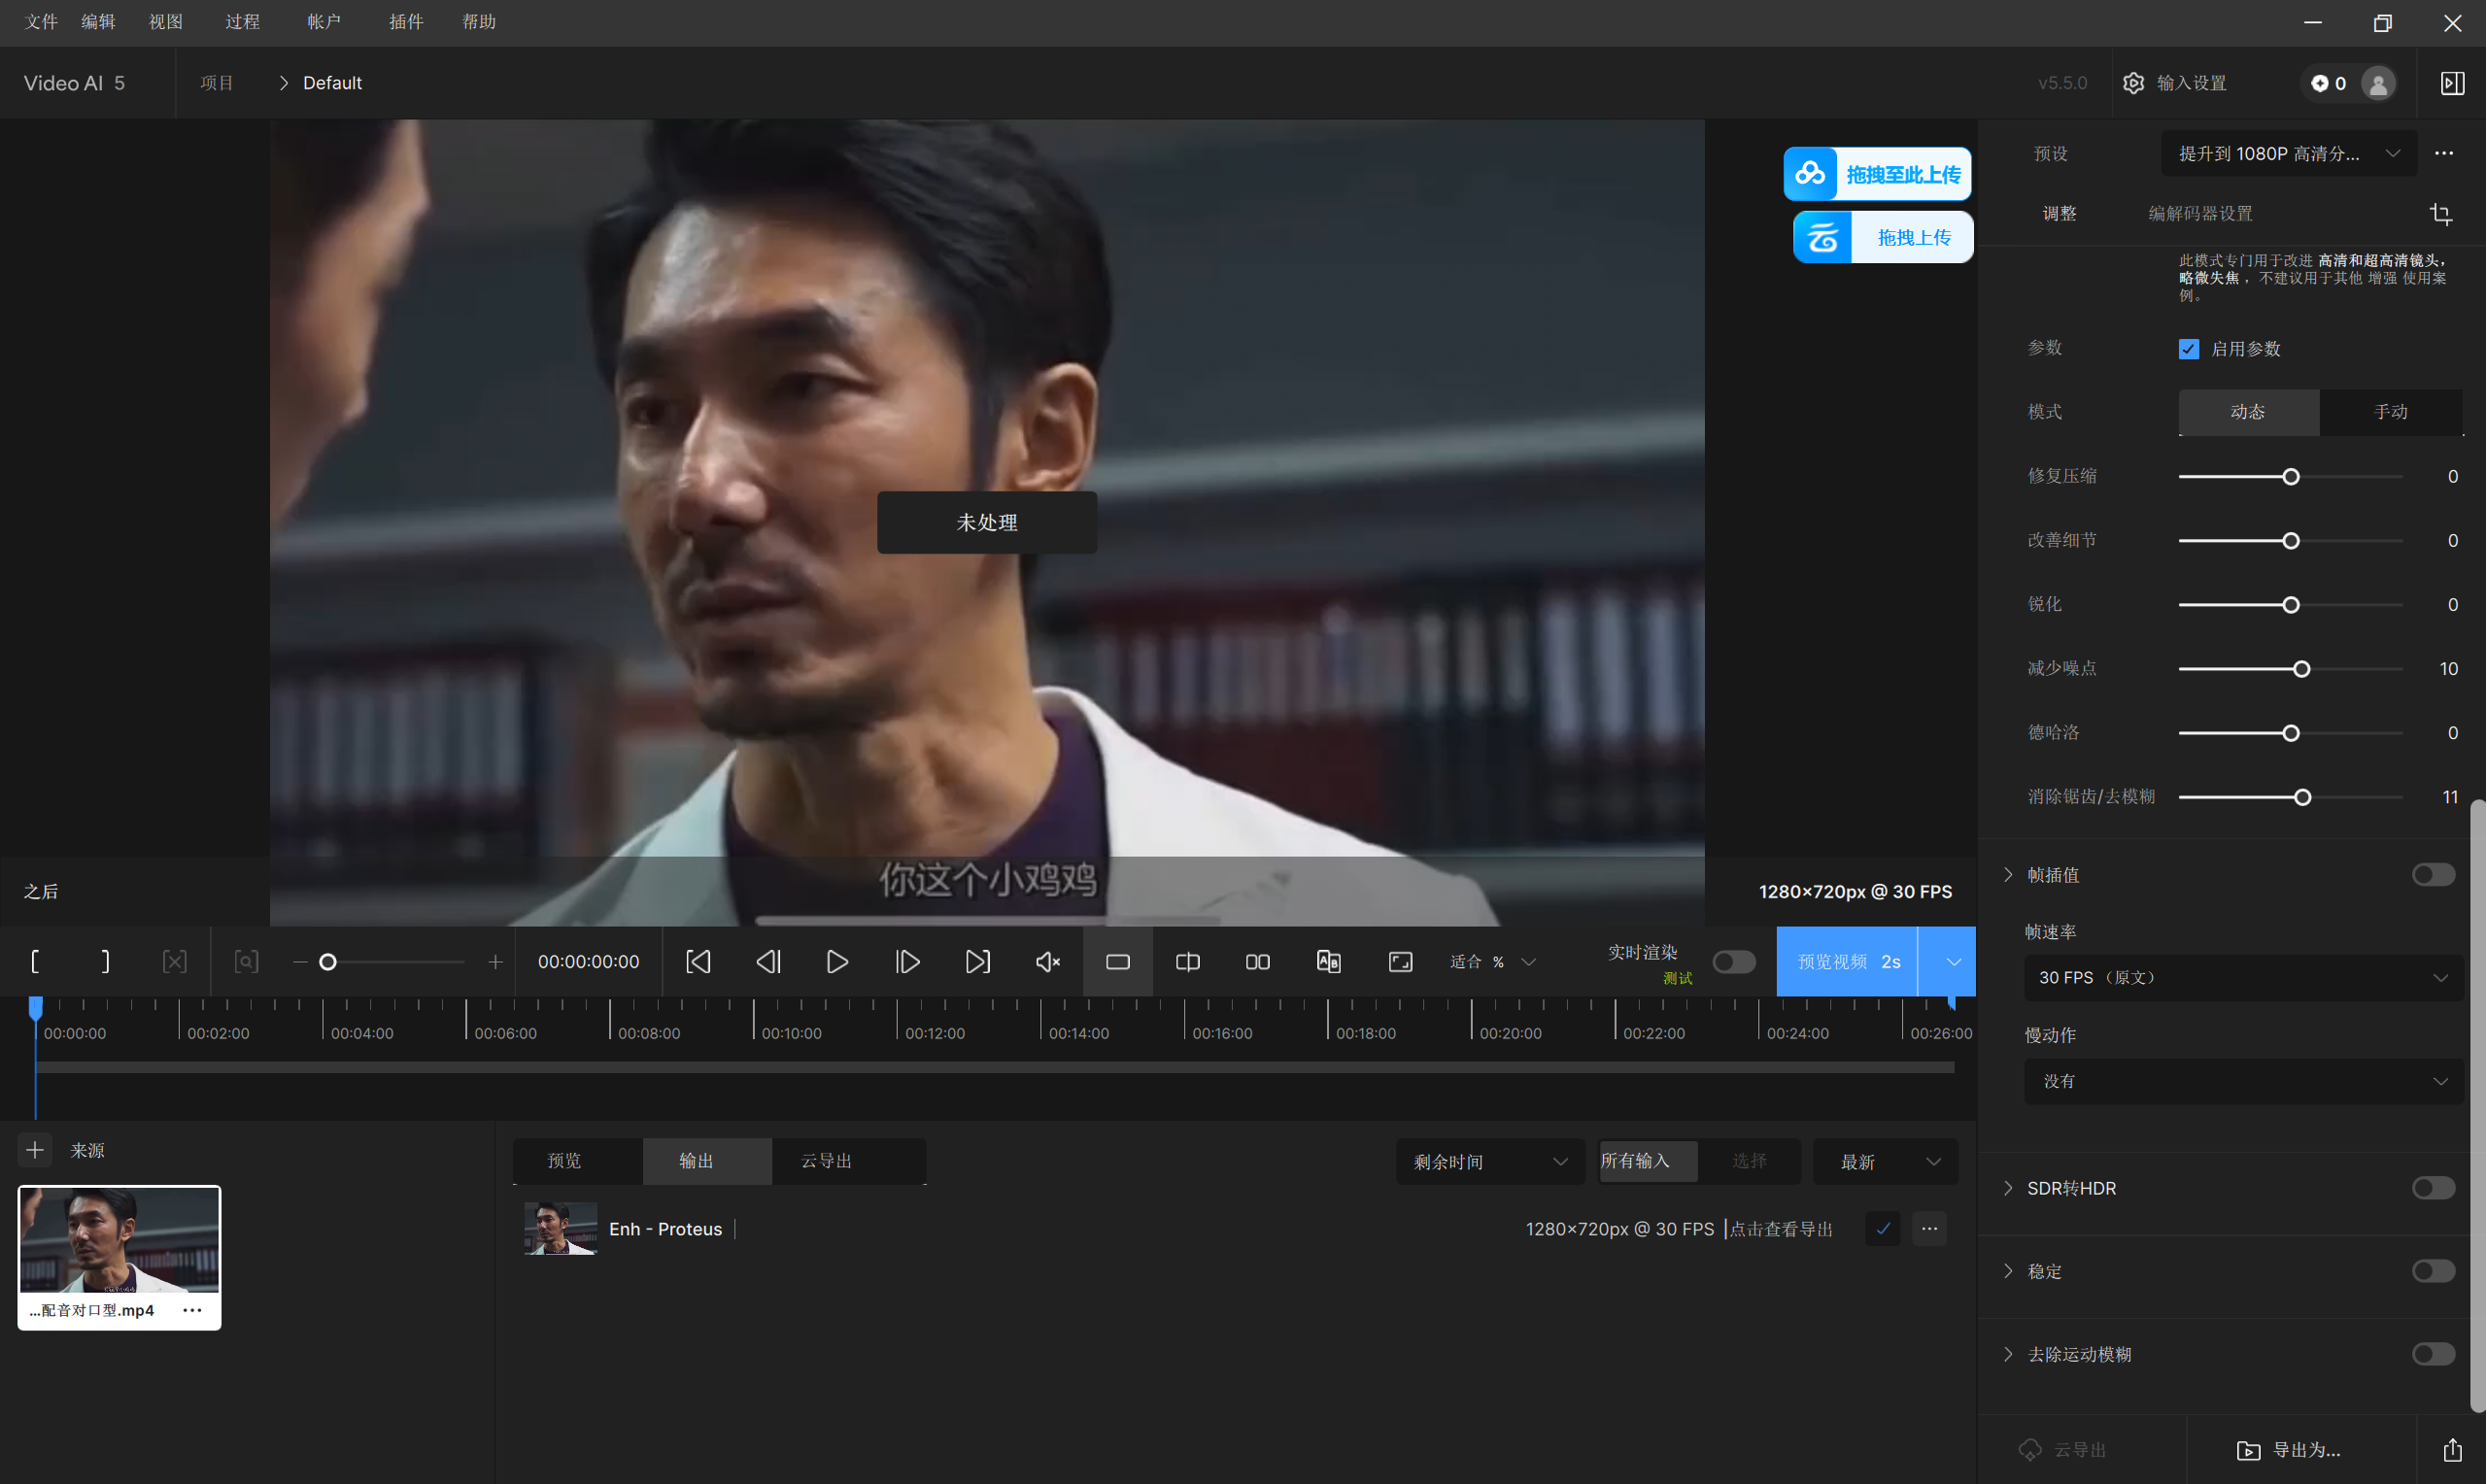Image resolution: width=2486 pixels, height=1484 pixels.
Task: Select 动态 mode
Action: click(x=2248, y=412)
